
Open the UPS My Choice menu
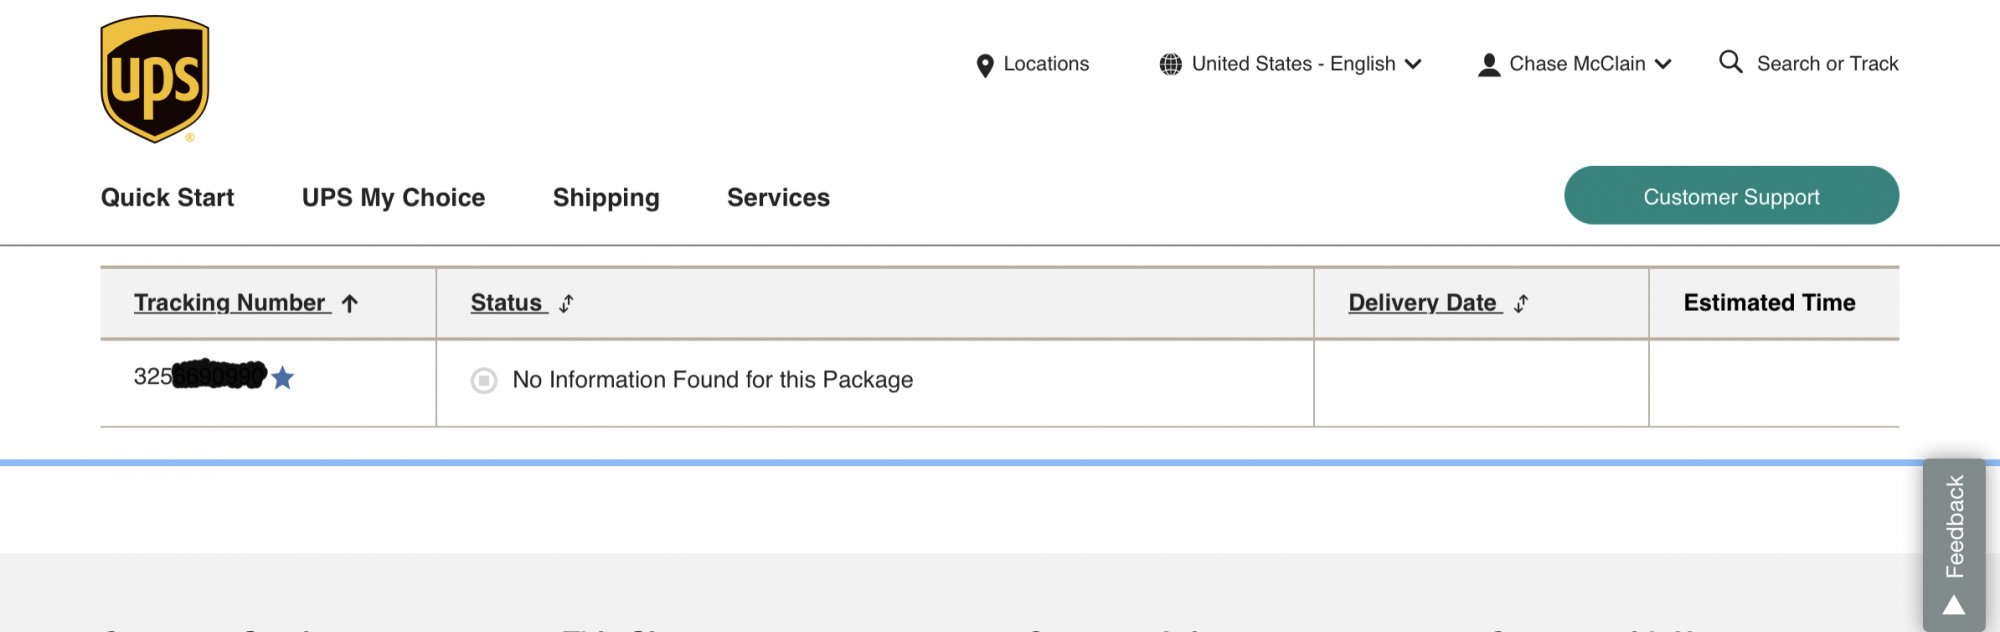pos(393,198)
